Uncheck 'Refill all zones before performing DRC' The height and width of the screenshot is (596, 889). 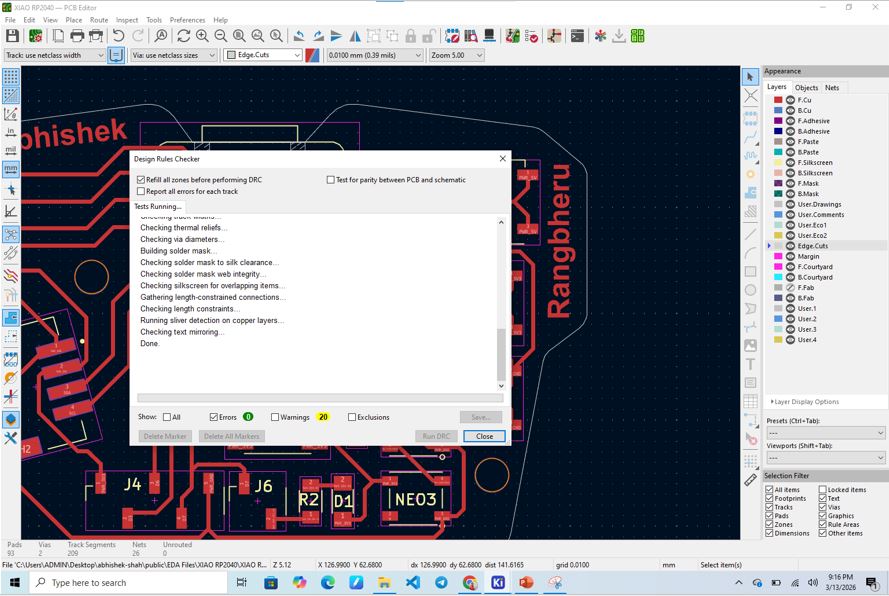tap(141, 180)
